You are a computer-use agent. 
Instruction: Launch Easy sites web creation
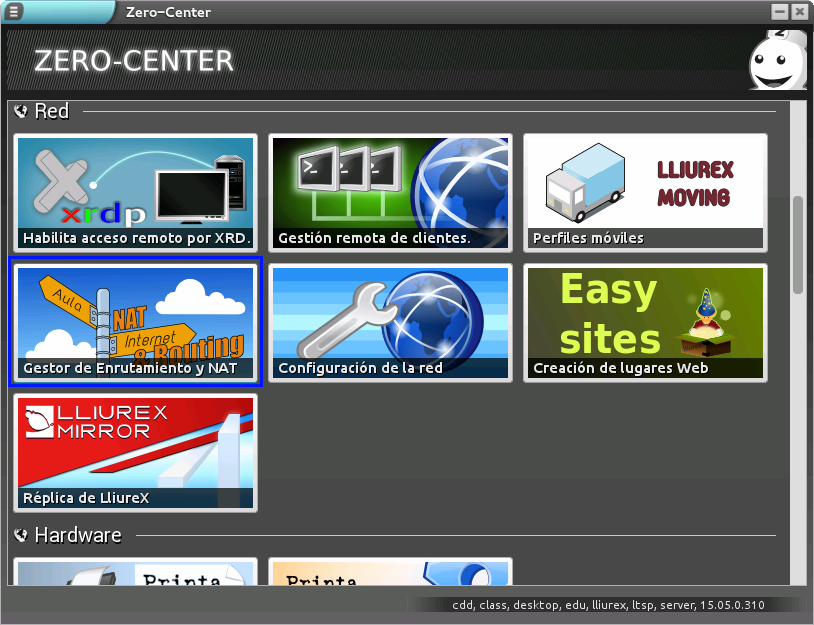tap(645, 322)
